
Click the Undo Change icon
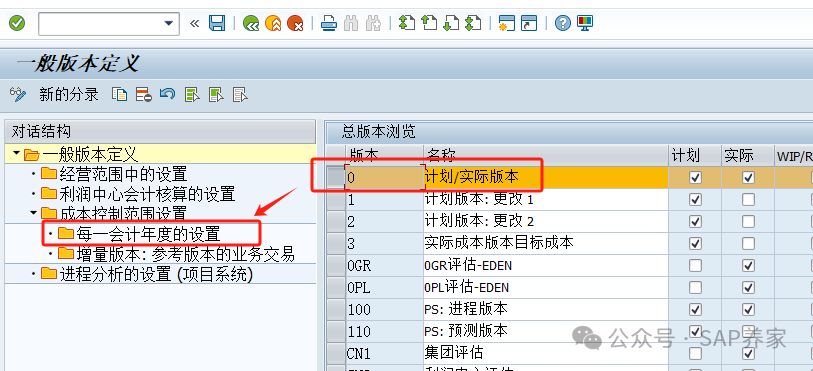(167, 94)
